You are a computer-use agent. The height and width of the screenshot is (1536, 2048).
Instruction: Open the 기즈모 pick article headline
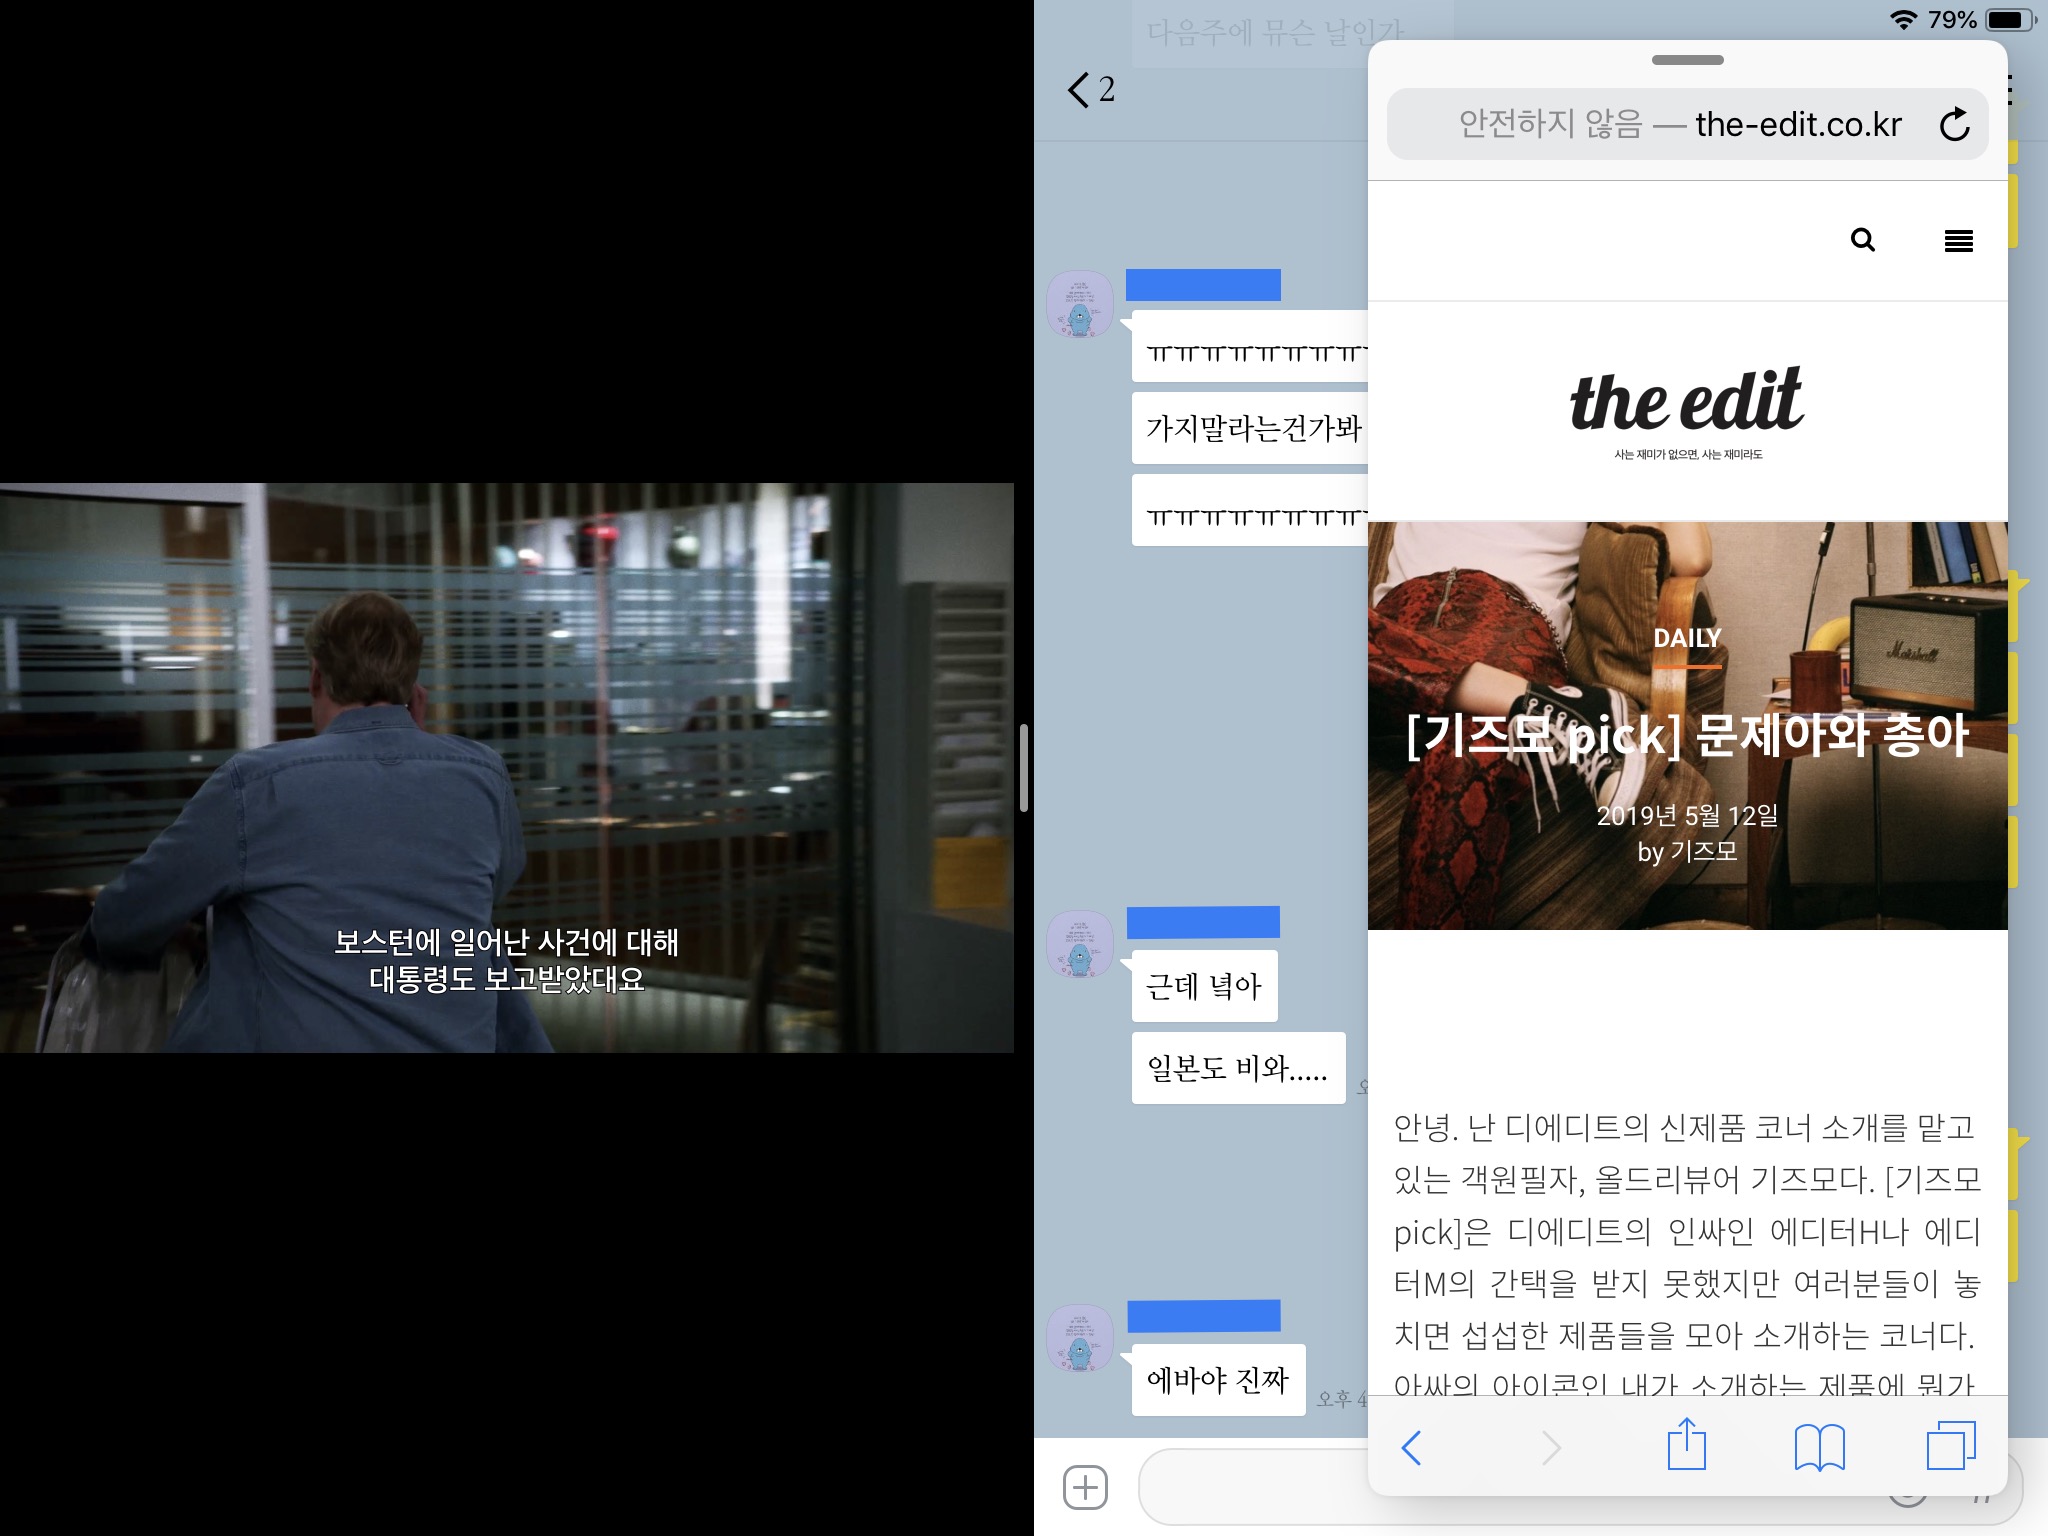[x=1687, y=736]
